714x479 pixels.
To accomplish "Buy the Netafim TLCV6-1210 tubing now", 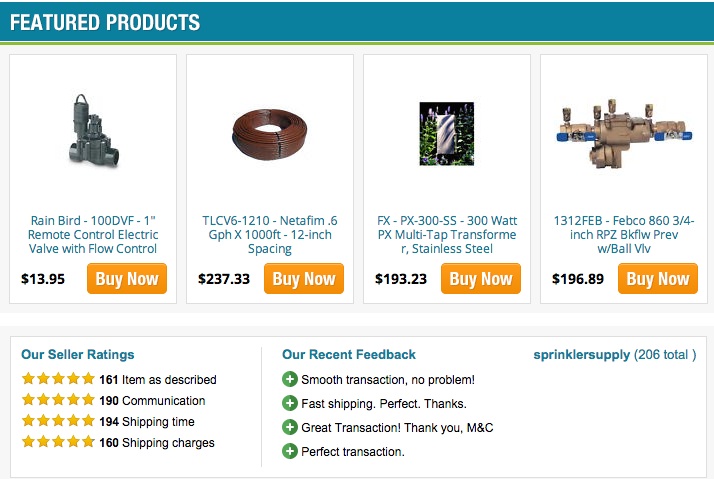I will click(x=304, y=278).
